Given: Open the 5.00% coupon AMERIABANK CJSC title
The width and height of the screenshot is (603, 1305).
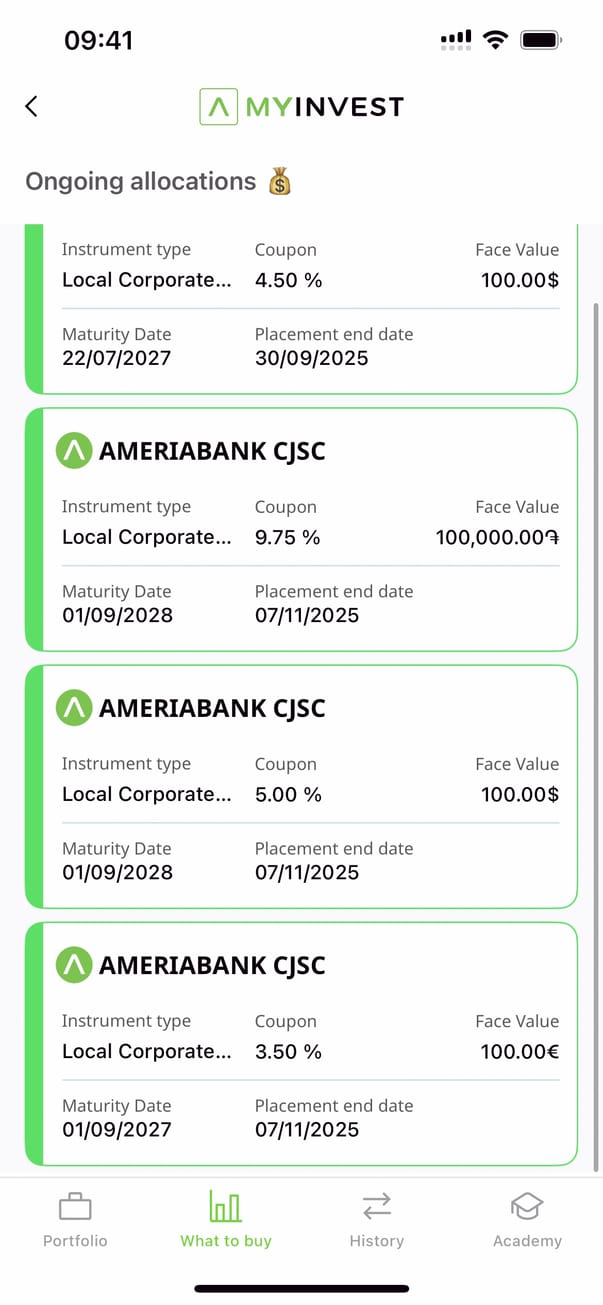Looking at the screenshot, I should click(x=212, y=709).
